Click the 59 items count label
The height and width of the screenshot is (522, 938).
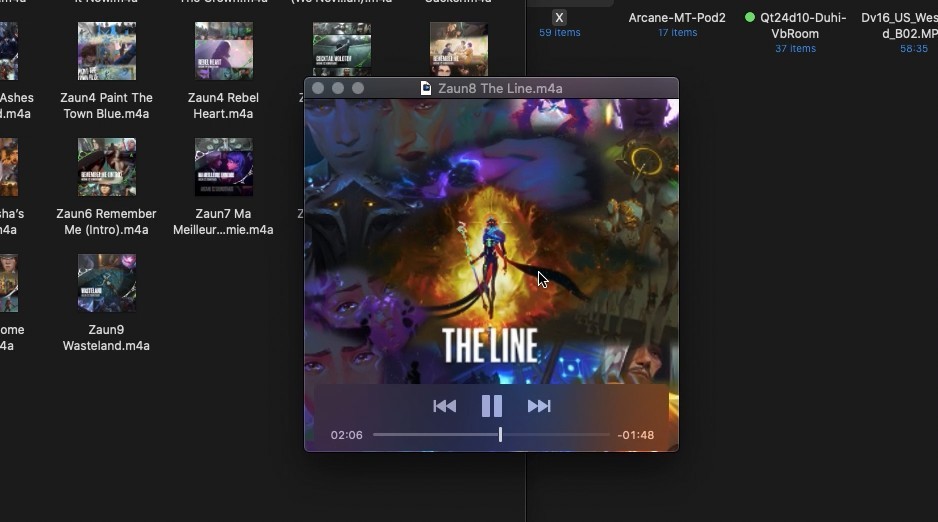point(559,33)
